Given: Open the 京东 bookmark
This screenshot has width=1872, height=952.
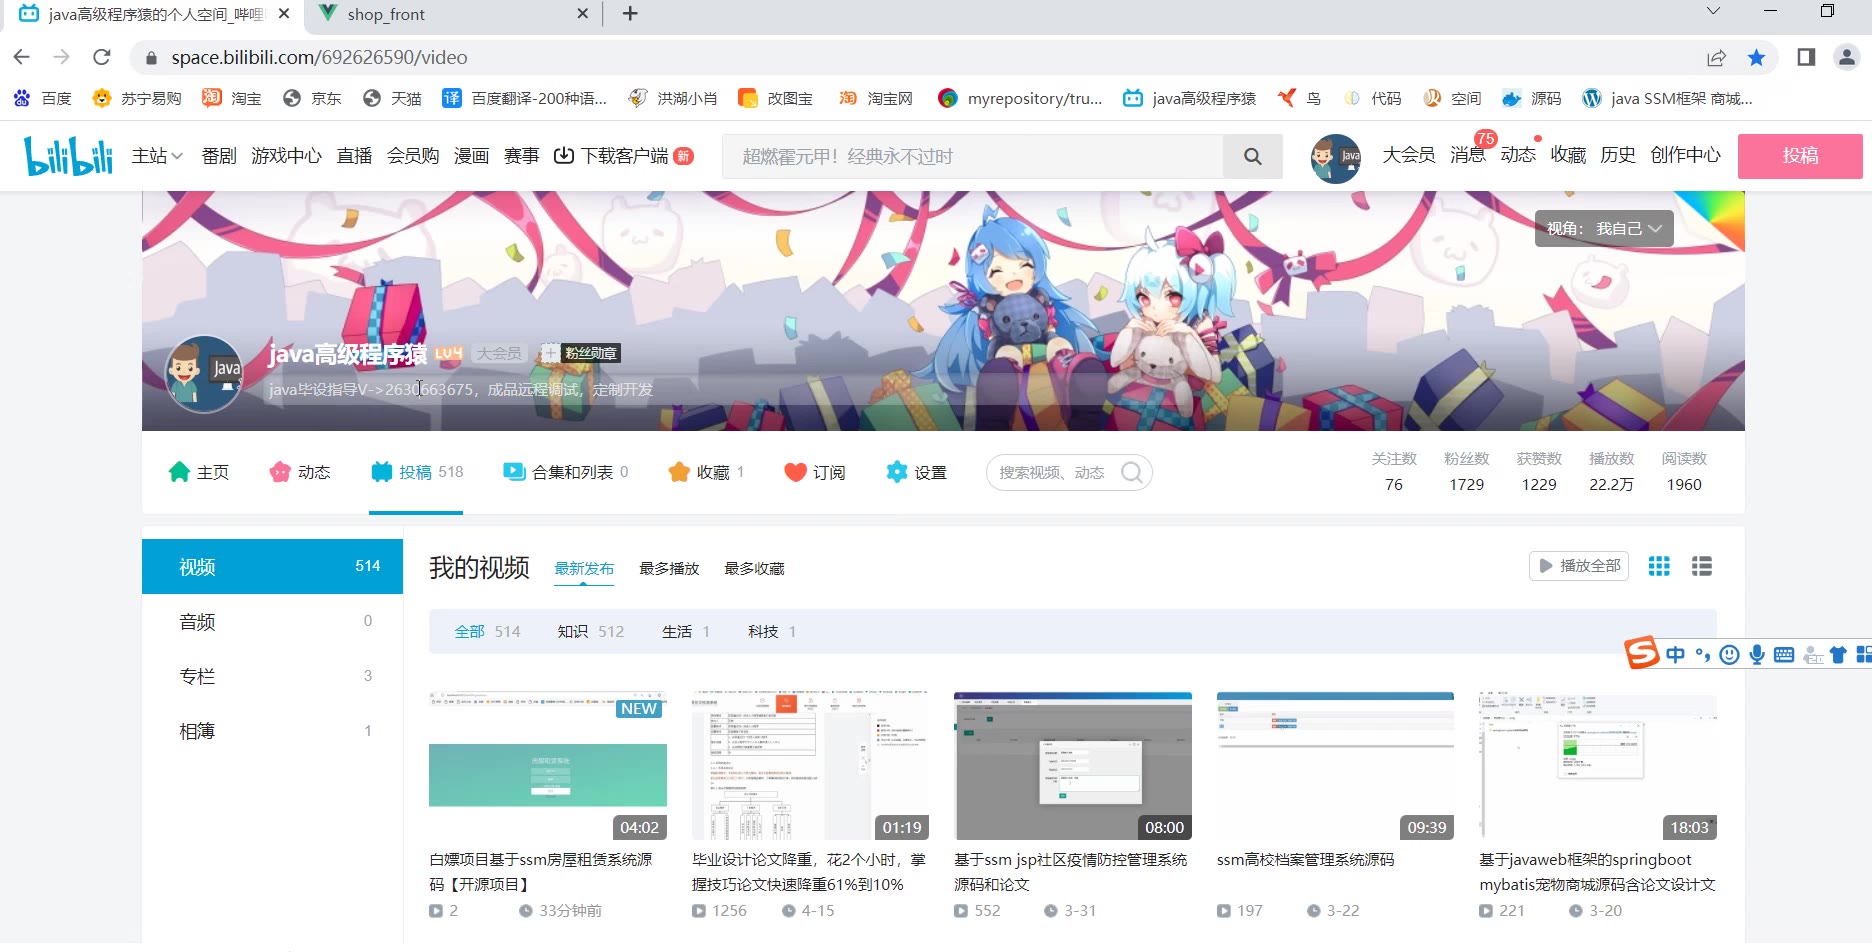Looking at the screenshot, I should point(312,98).
